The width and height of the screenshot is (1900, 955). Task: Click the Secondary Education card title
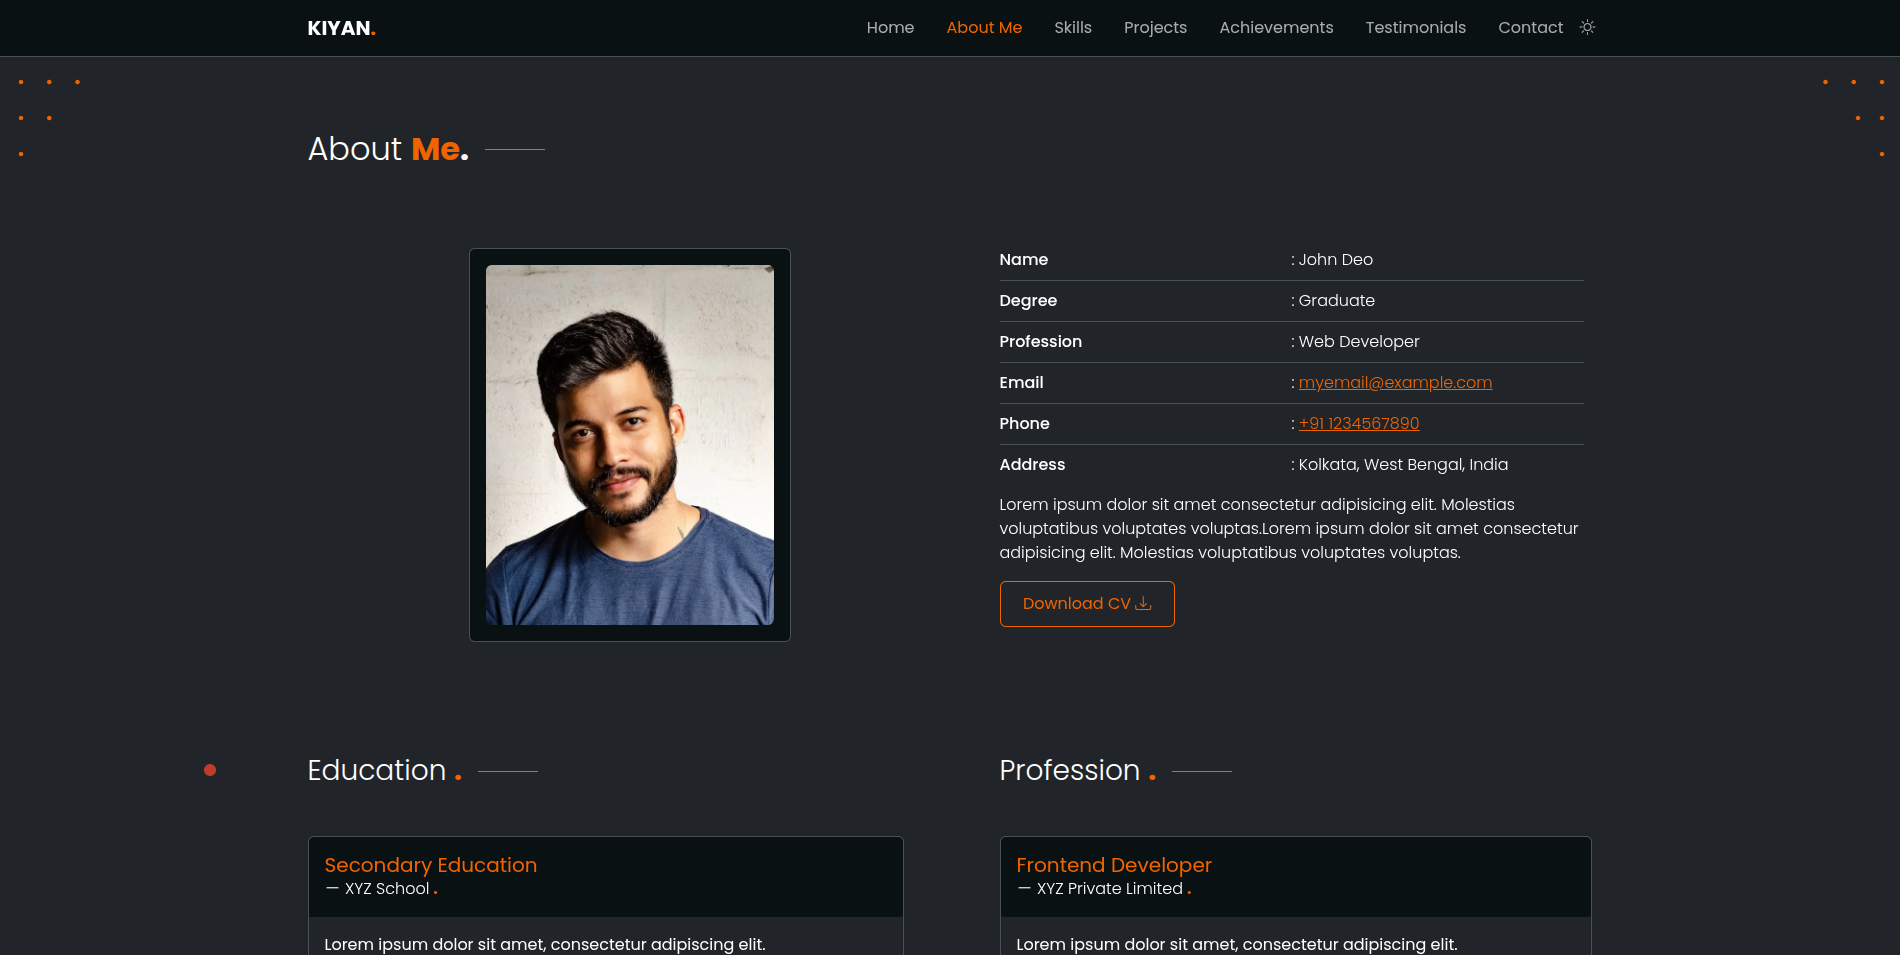pos(430,865)
